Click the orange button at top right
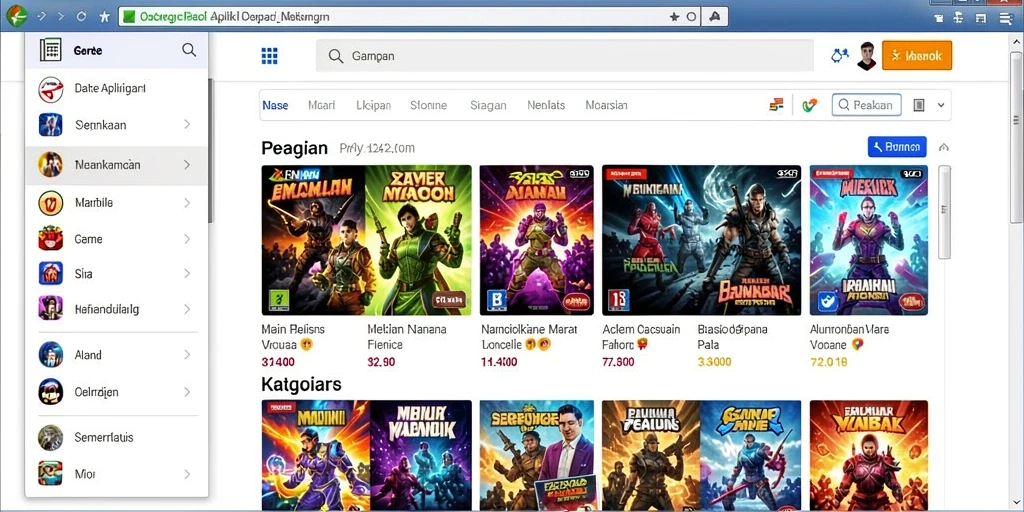1024x512 pixels. click(916, 56)
